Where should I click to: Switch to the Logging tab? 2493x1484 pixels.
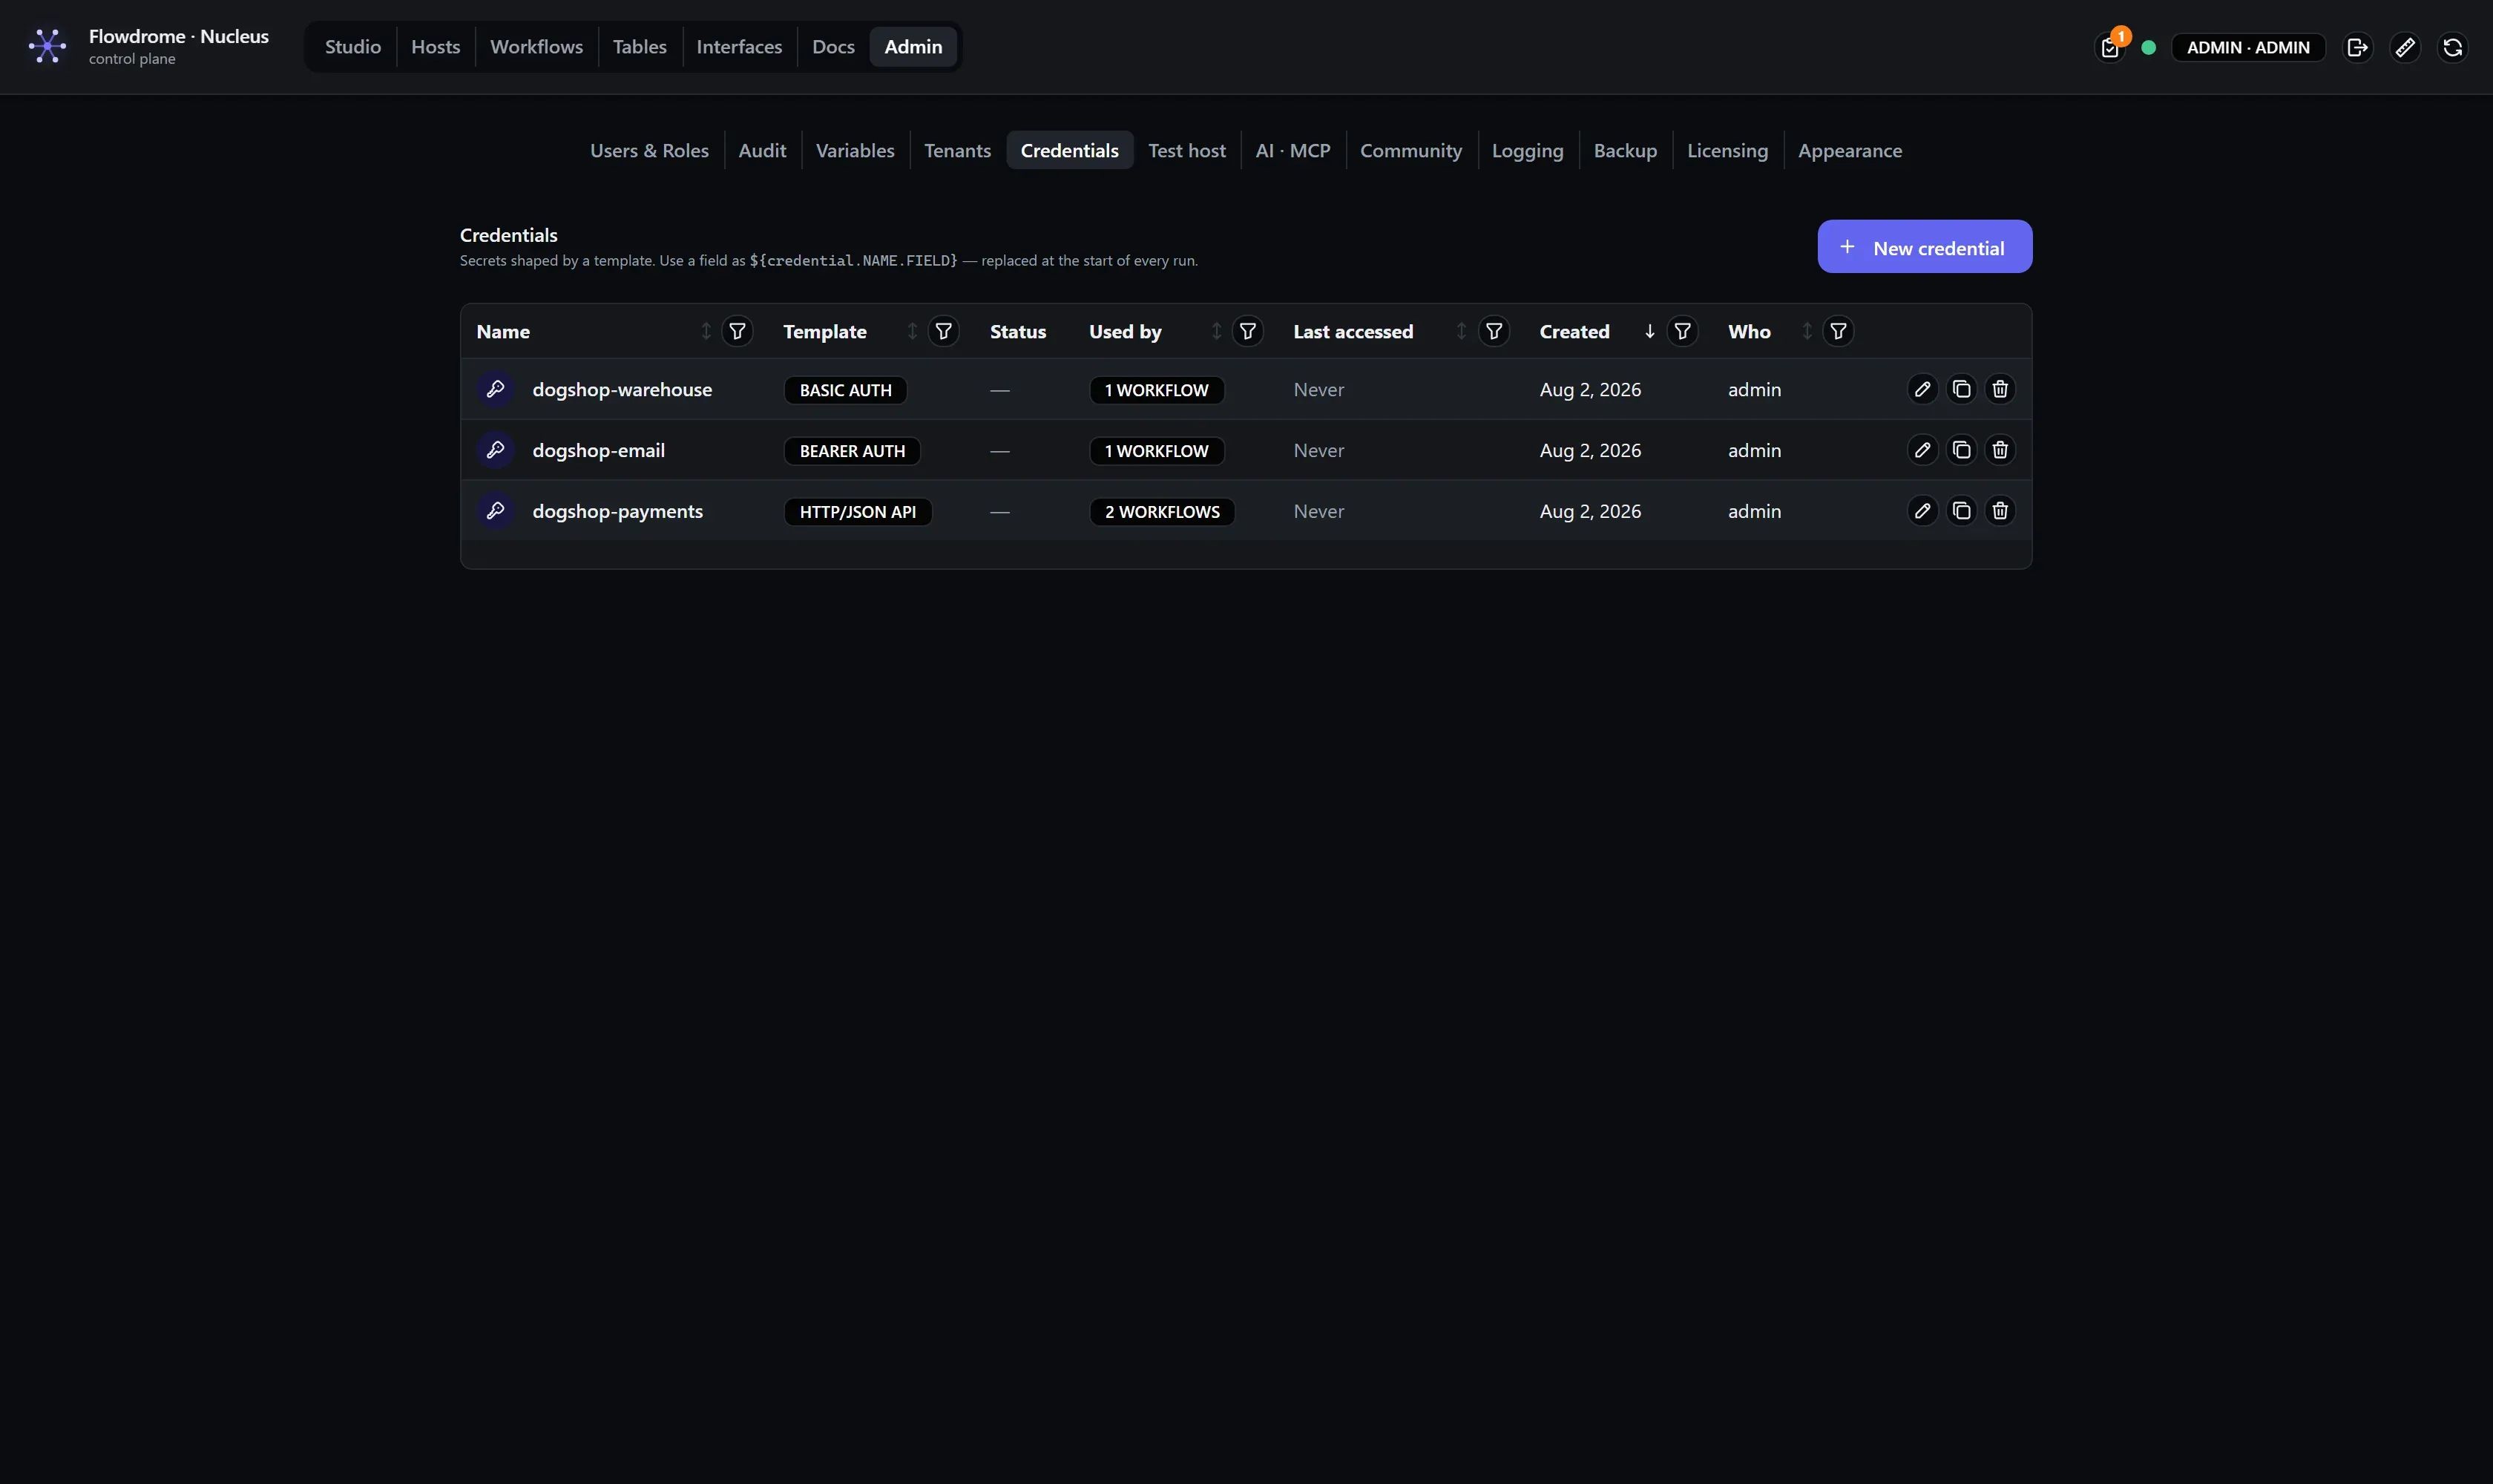coord(1527,150)
